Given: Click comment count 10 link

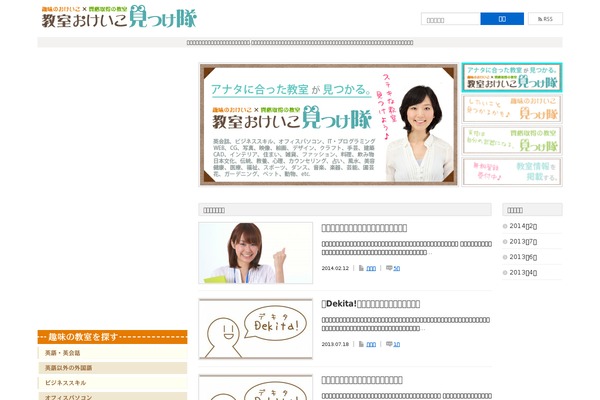Looking at the screenshot, I should tap(396, 344).
